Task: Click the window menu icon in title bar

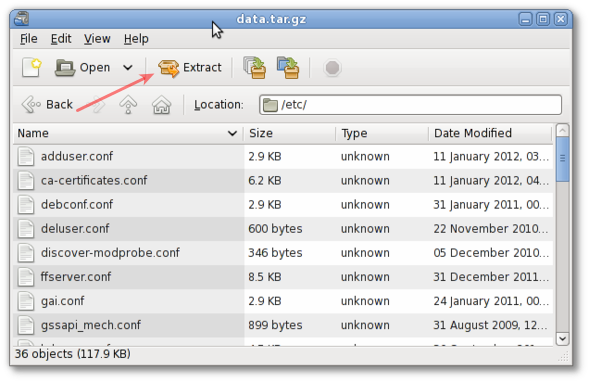Action: tap(22, 19)
